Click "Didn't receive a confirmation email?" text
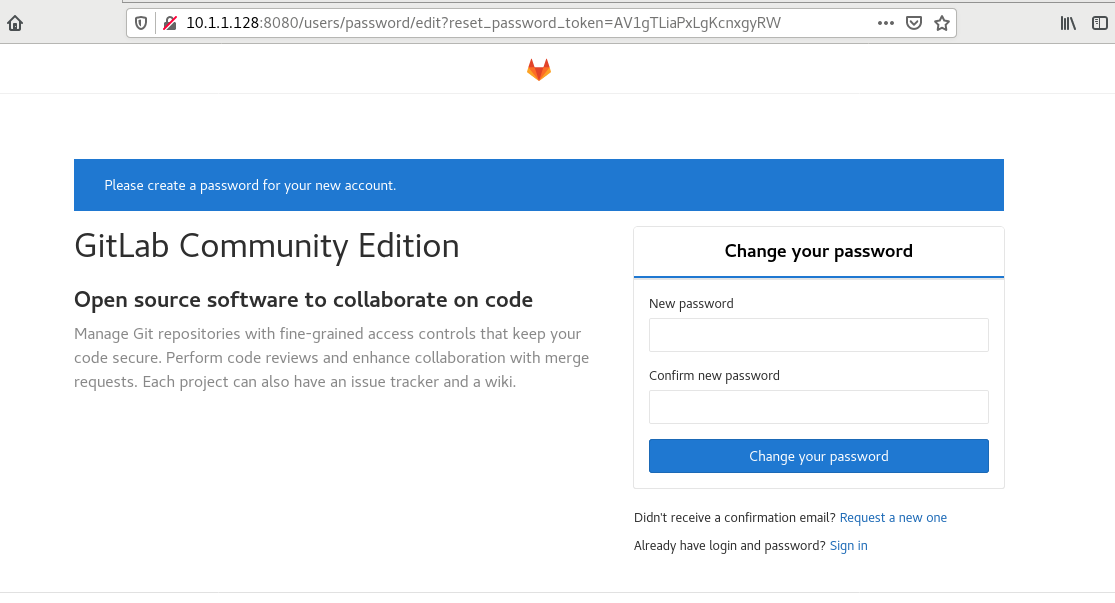Screen dimensions: 1115x603 (x=735, y=518)
